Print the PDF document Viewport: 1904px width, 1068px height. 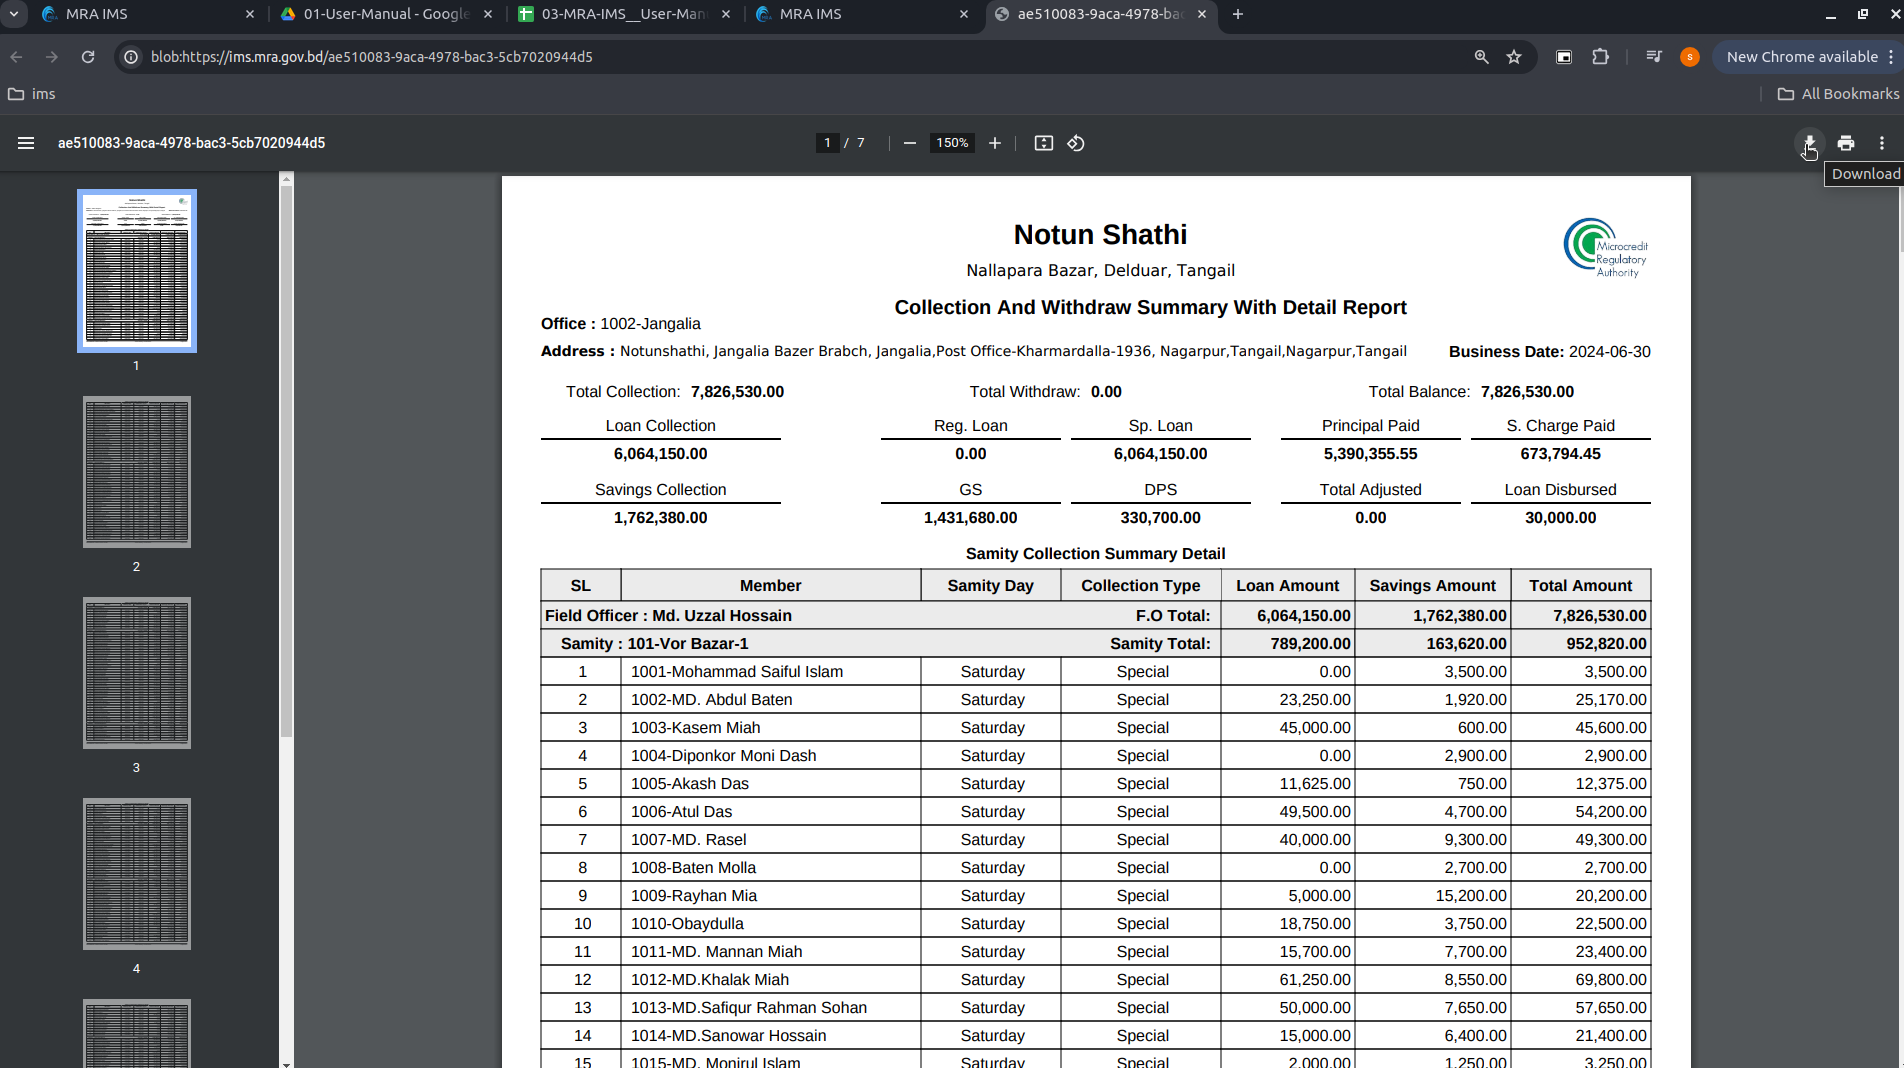pyautogui.click(x=1846, y=143)
